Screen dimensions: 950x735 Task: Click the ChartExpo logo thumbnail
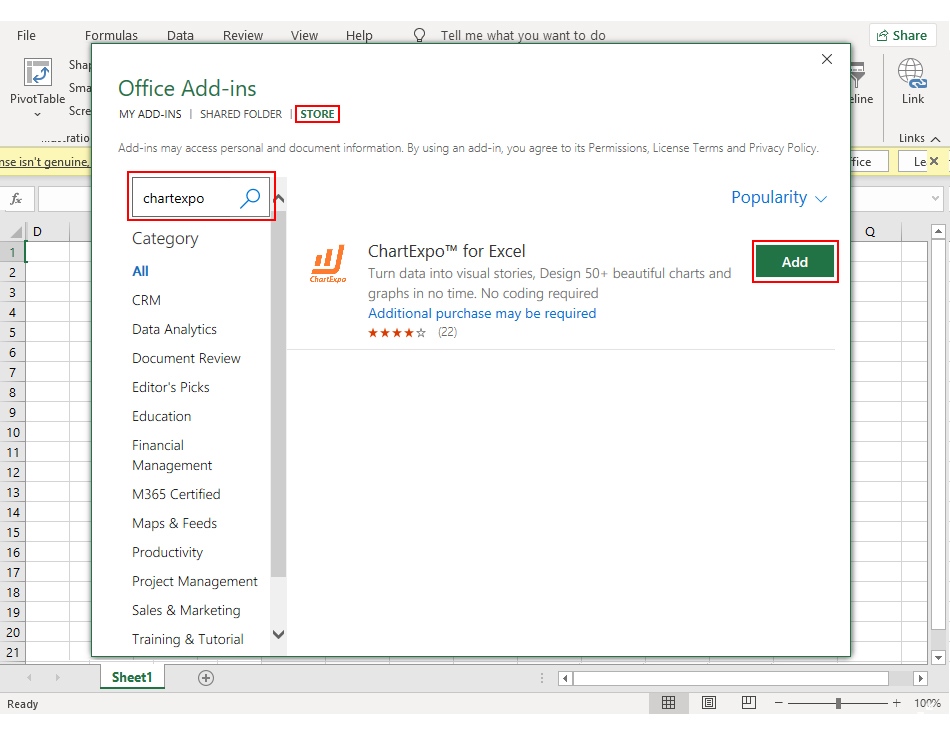coord(328,264)
